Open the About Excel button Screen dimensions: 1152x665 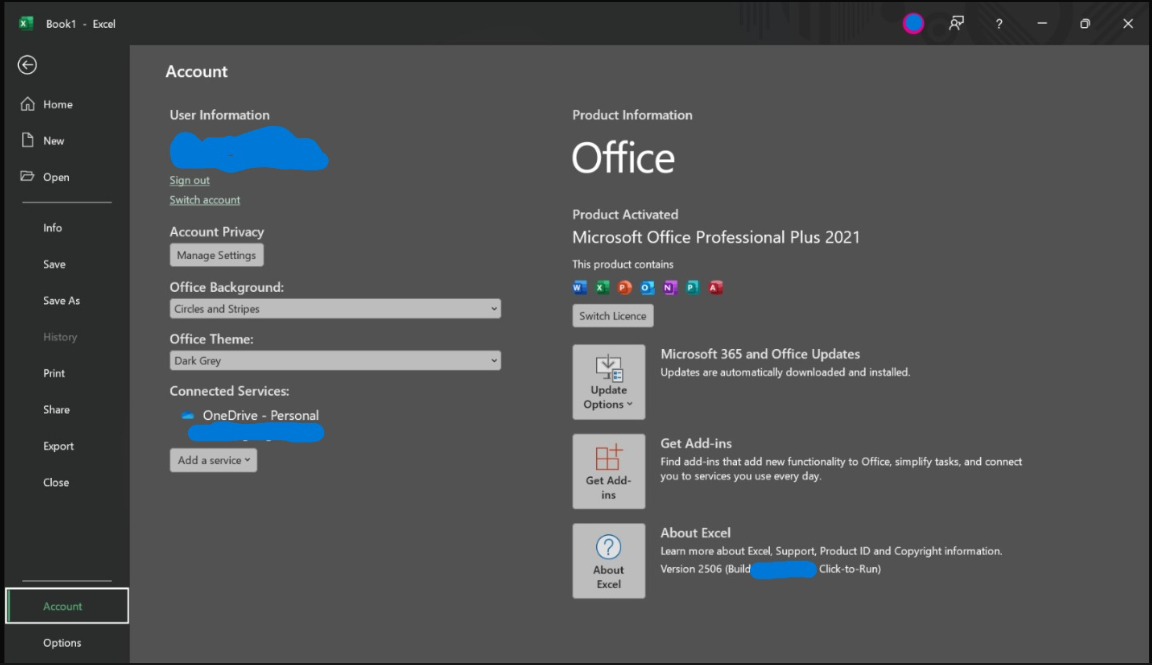pyautogui.click(x=609, y=561)
